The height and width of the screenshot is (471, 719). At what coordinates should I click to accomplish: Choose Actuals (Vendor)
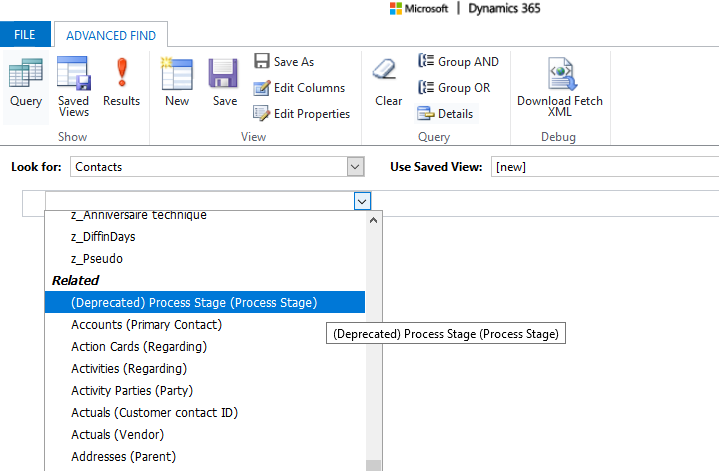[x=205, y=434]
